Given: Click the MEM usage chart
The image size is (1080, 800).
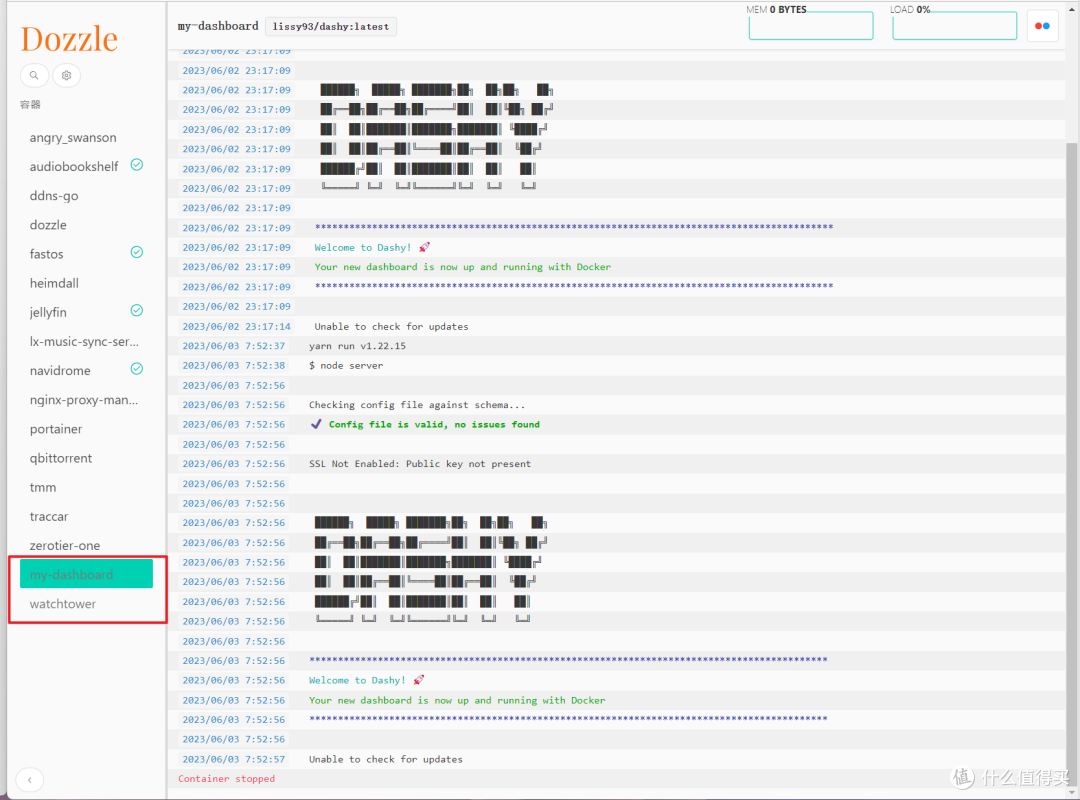Looking at the screenshot, I should [810, 25].
